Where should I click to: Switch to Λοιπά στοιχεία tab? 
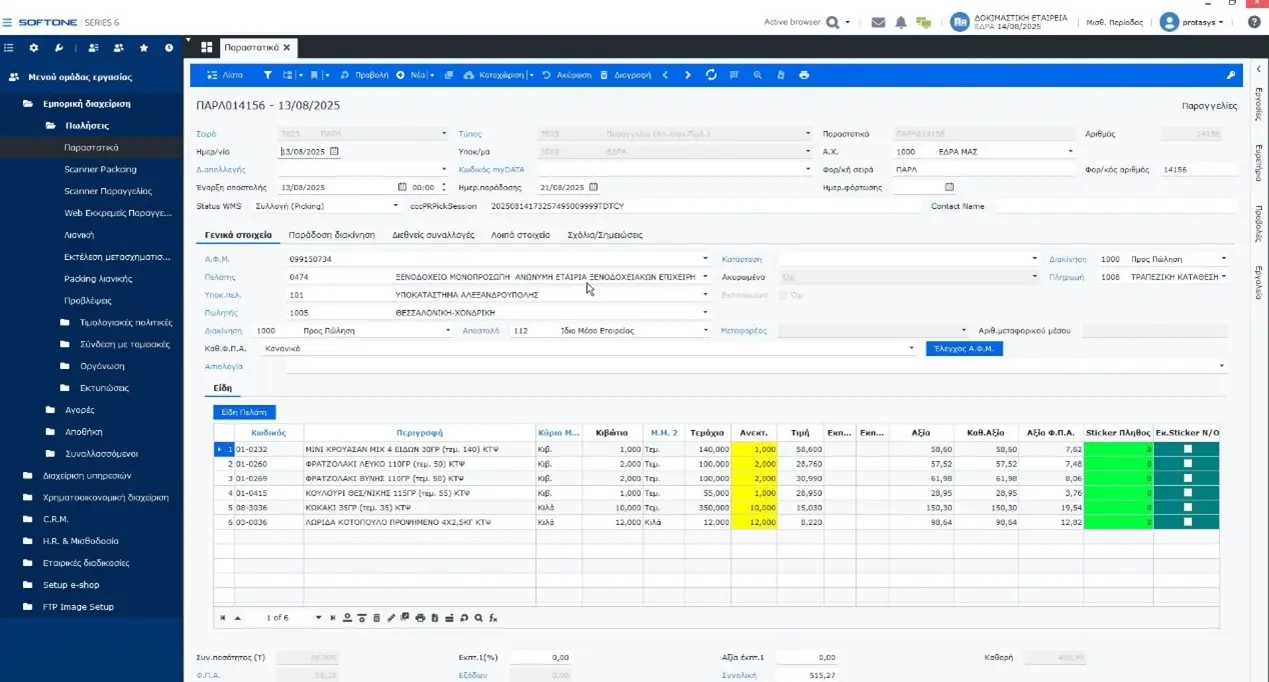coord(520,235)
